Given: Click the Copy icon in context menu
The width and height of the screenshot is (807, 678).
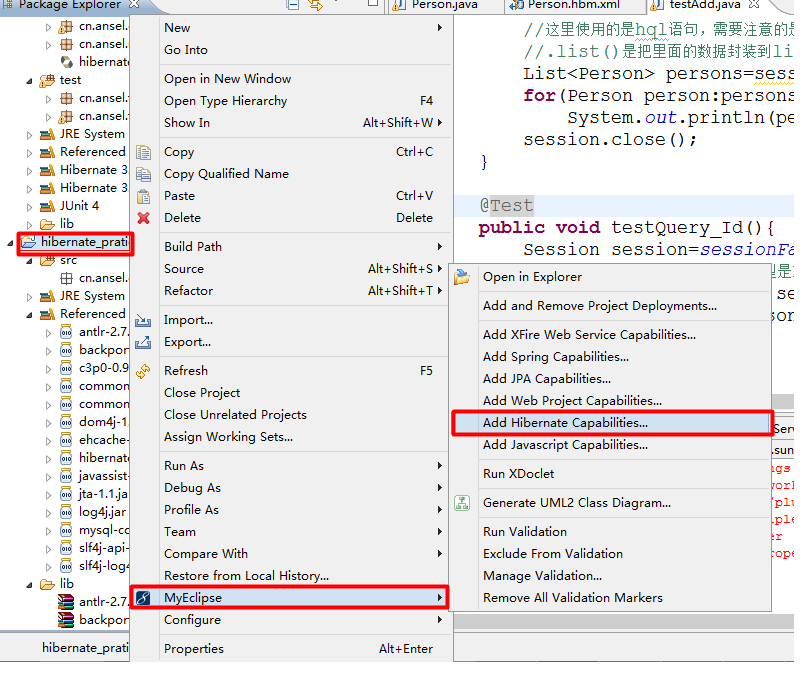Looking at the screenshot, I should [144, 152].
